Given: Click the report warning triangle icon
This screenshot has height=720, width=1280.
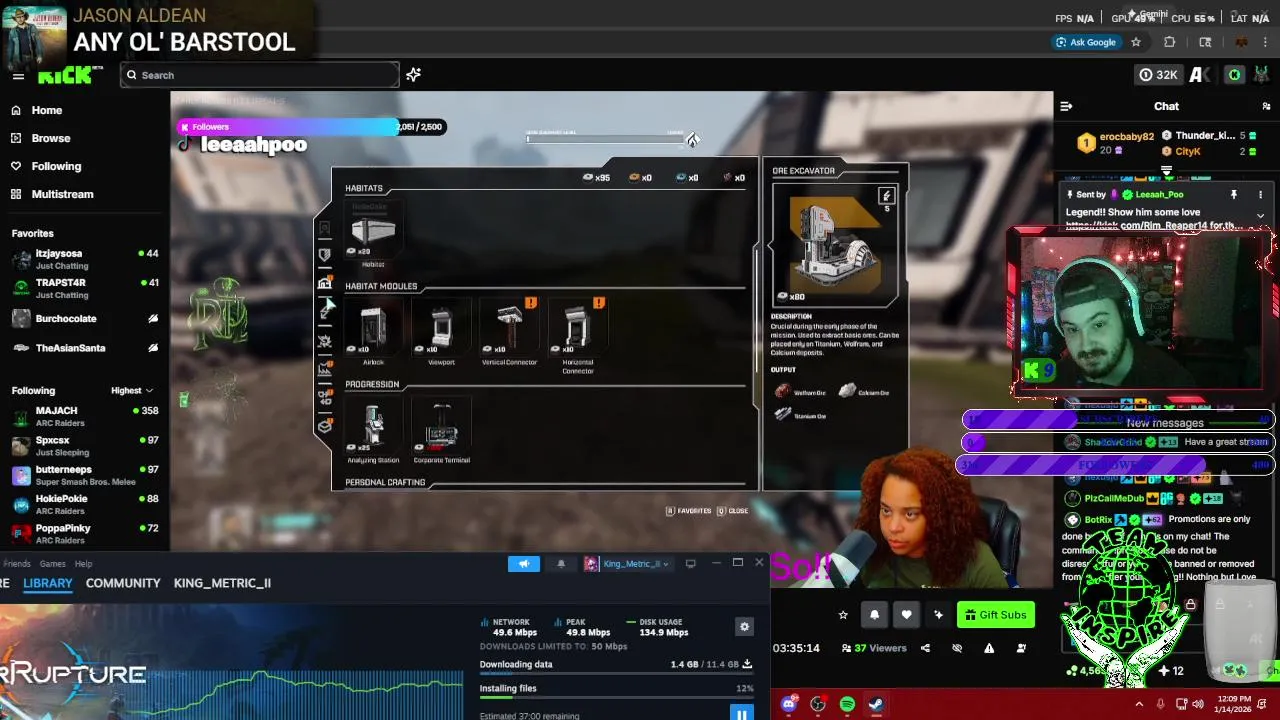Looking at the screenshot, I should click(989, 648).
